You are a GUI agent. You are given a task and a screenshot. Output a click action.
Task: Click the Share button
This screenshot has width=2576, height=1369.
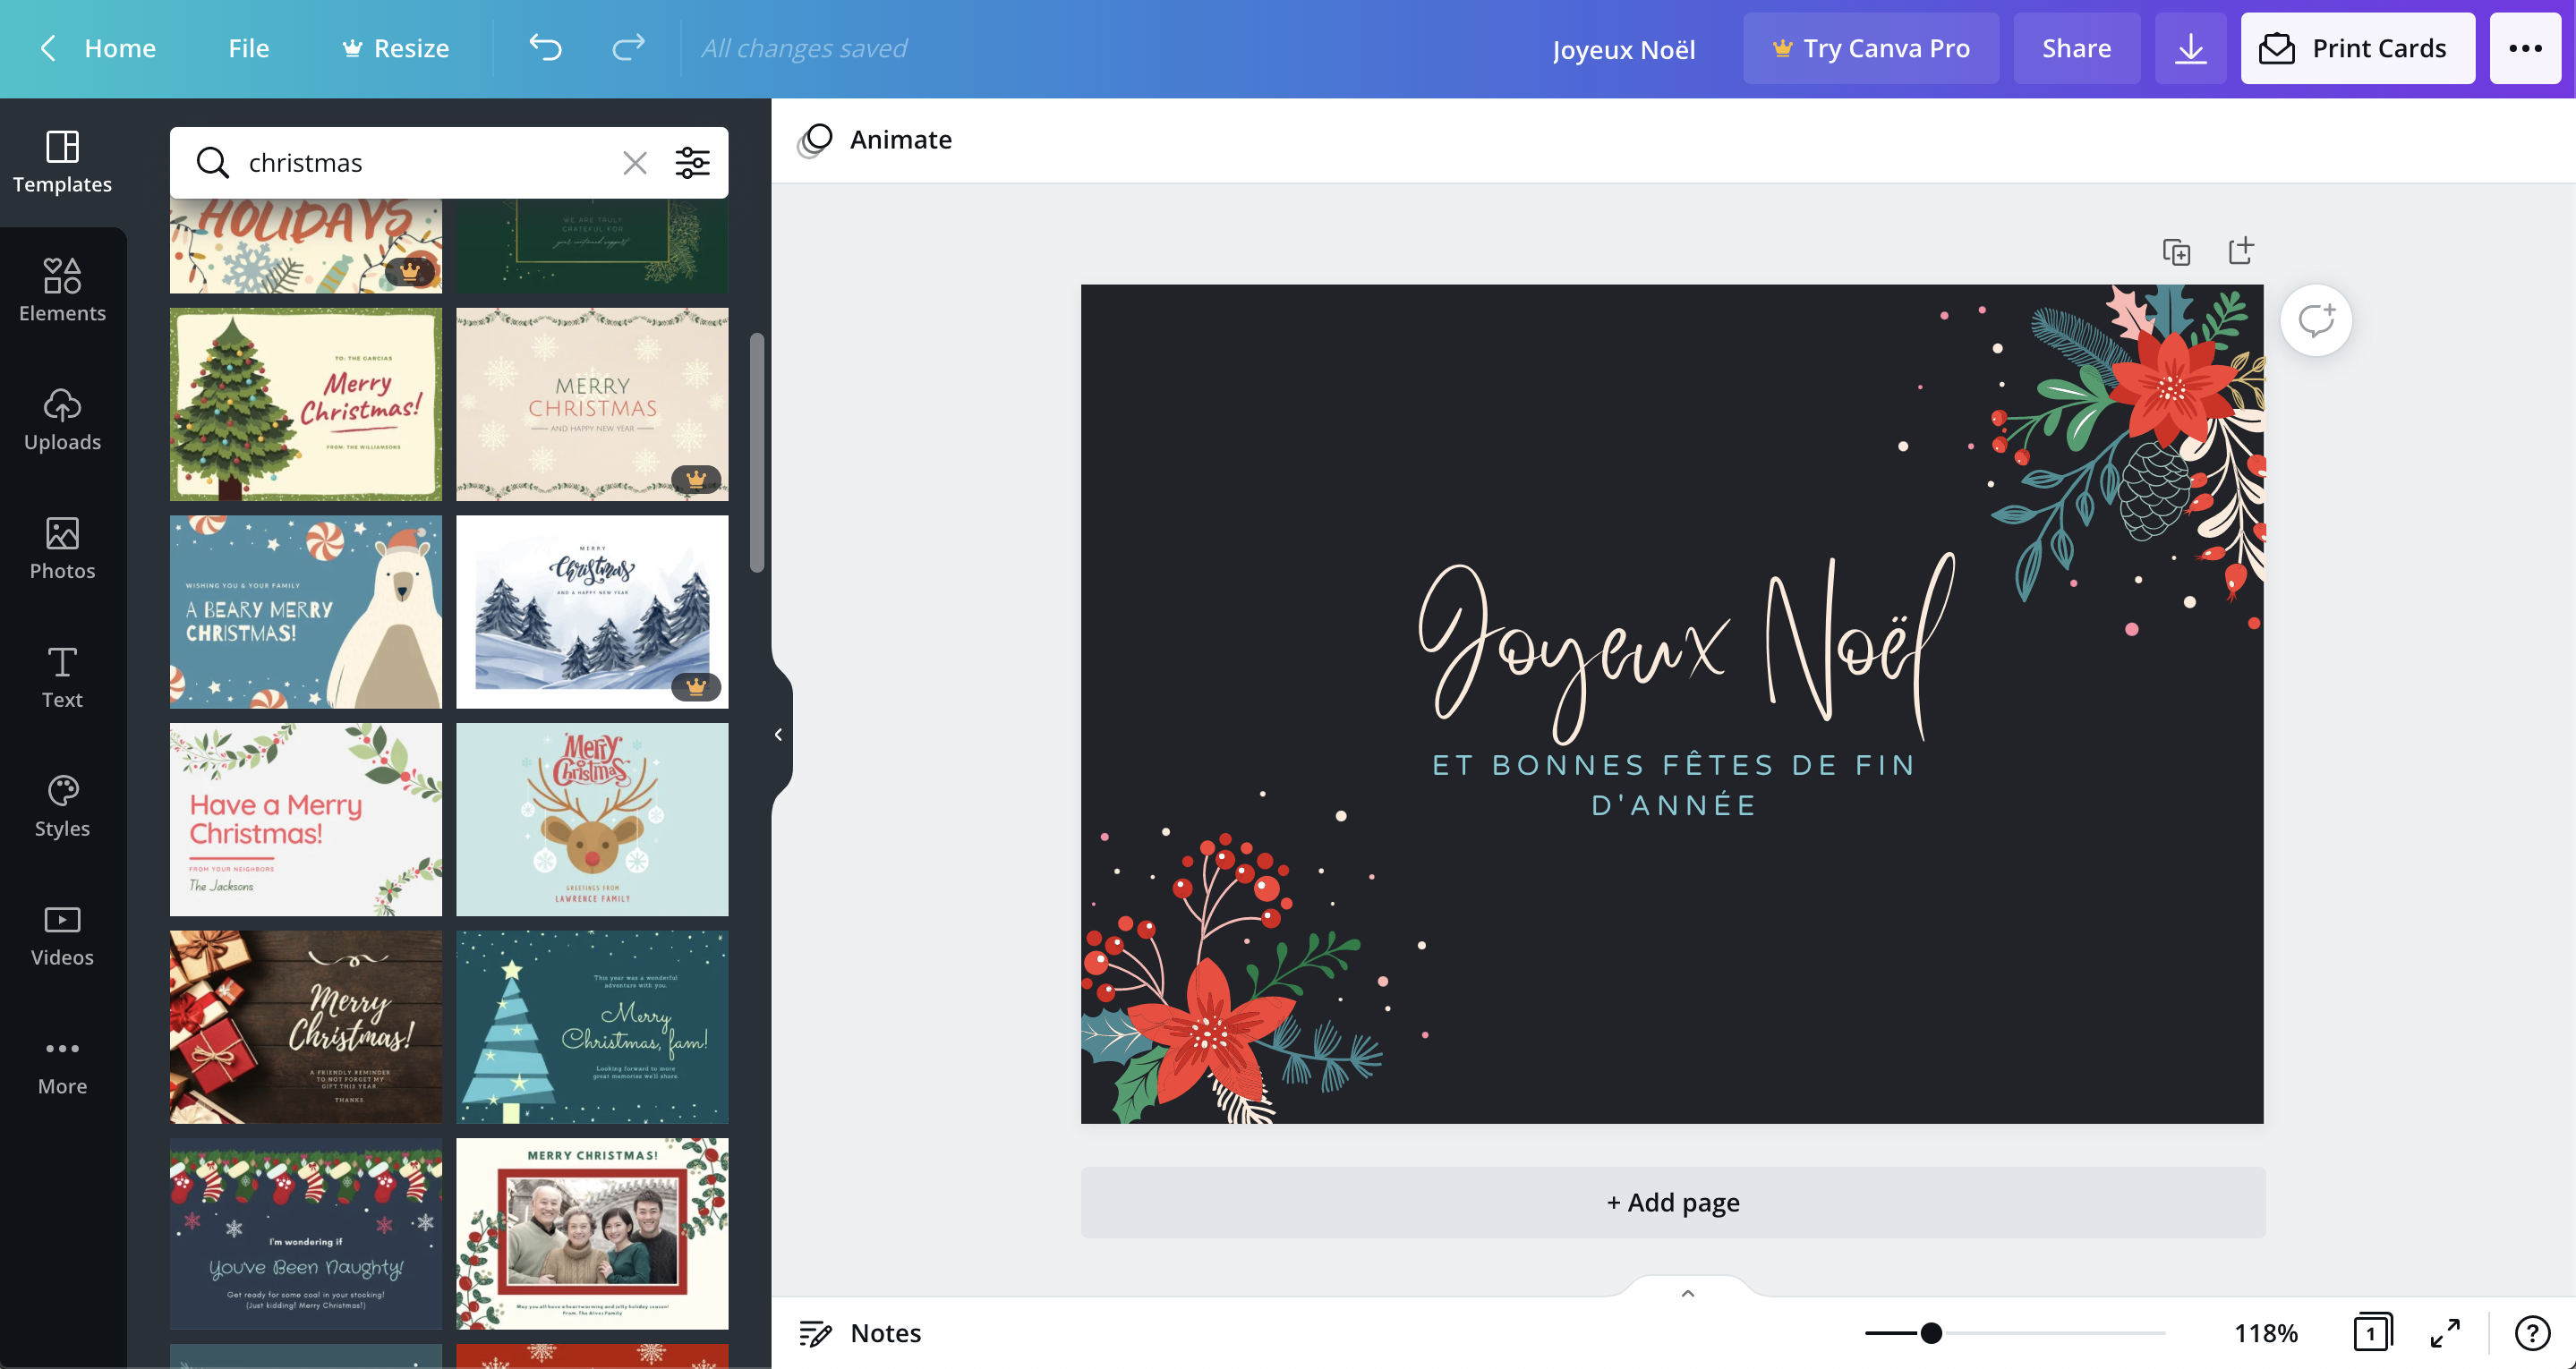click(x=2077, y=47)
